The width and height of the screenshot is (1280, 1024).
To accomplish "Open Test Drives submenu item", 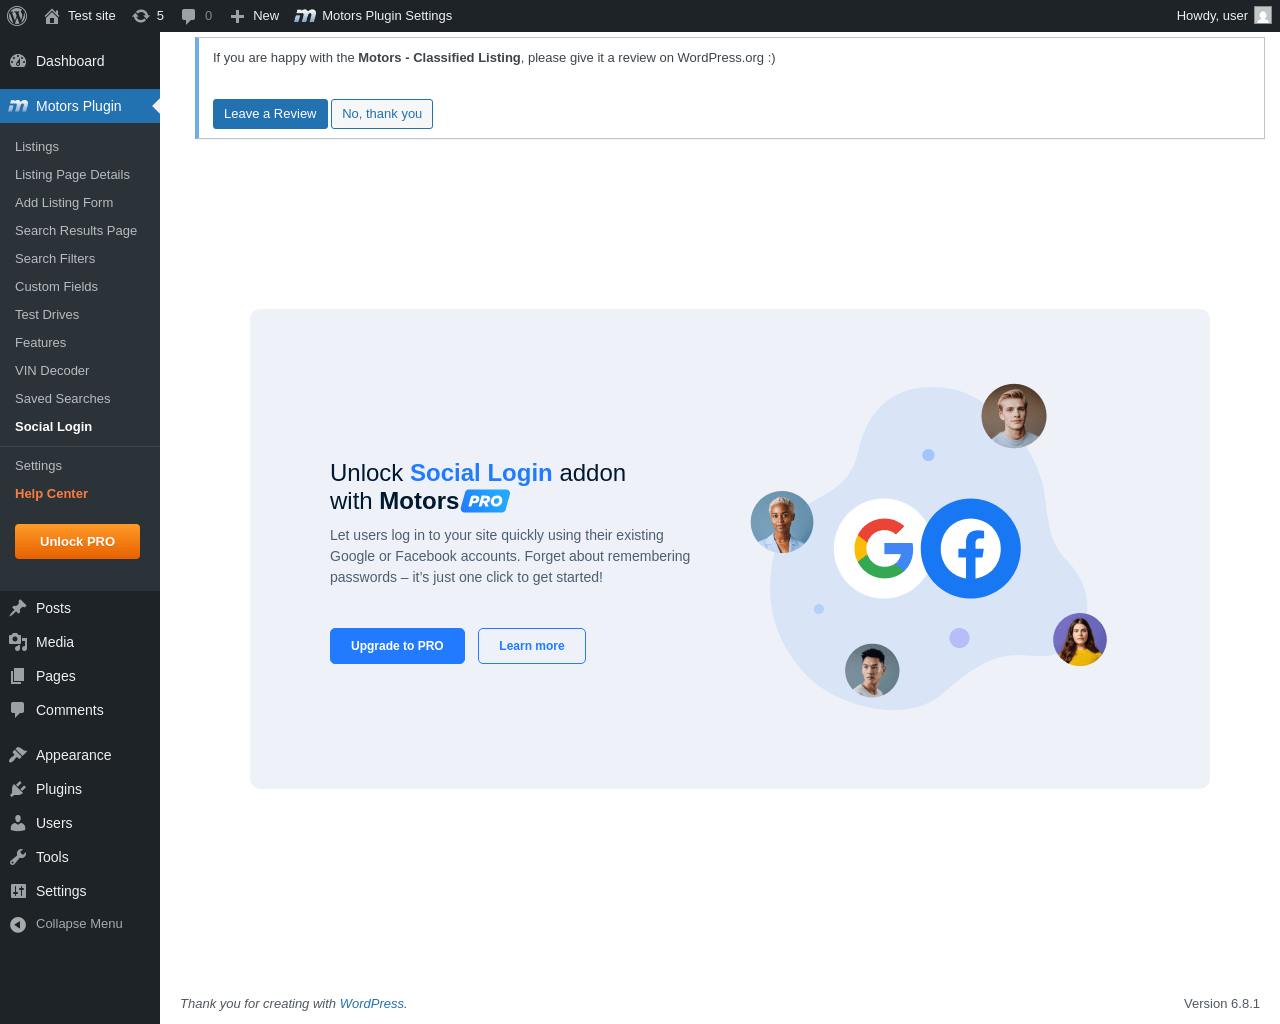I will click(x=47, y=315).
